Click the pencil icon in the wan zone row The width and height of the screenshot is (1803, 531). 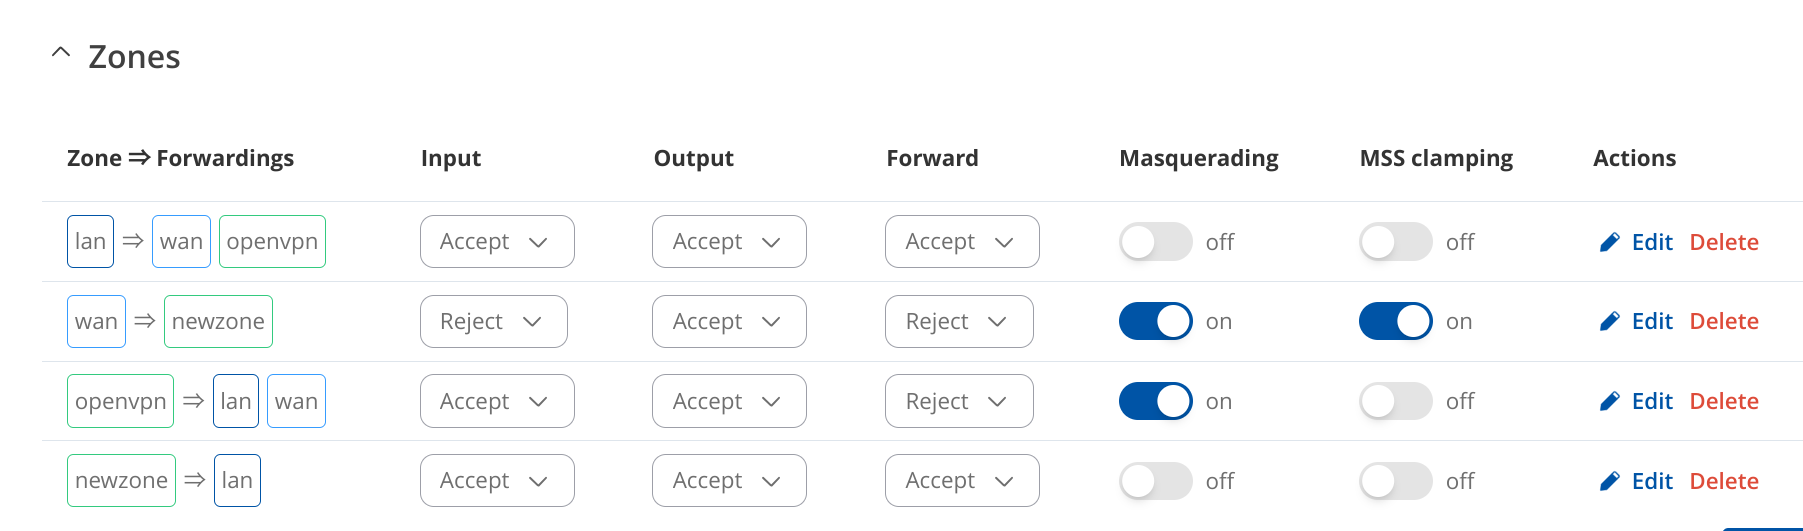(x=1609, y=321)
